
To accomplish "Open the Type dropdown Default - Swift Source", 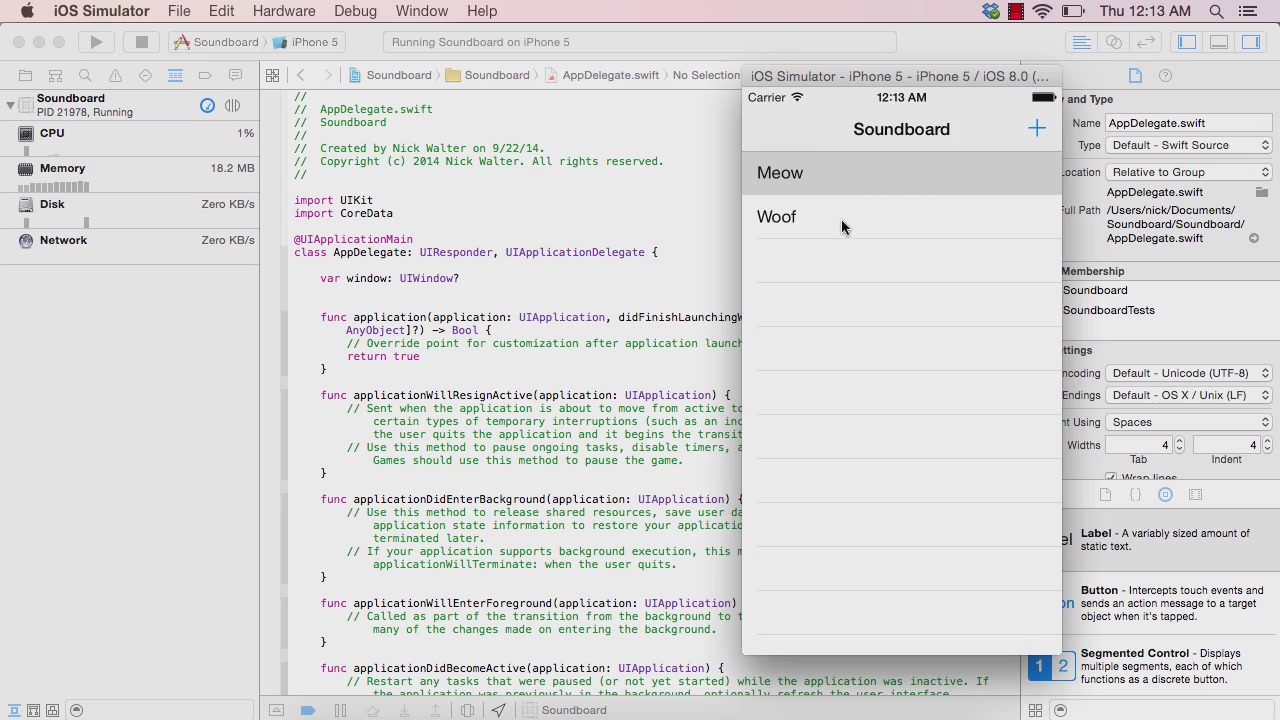I will [1189, 145].
